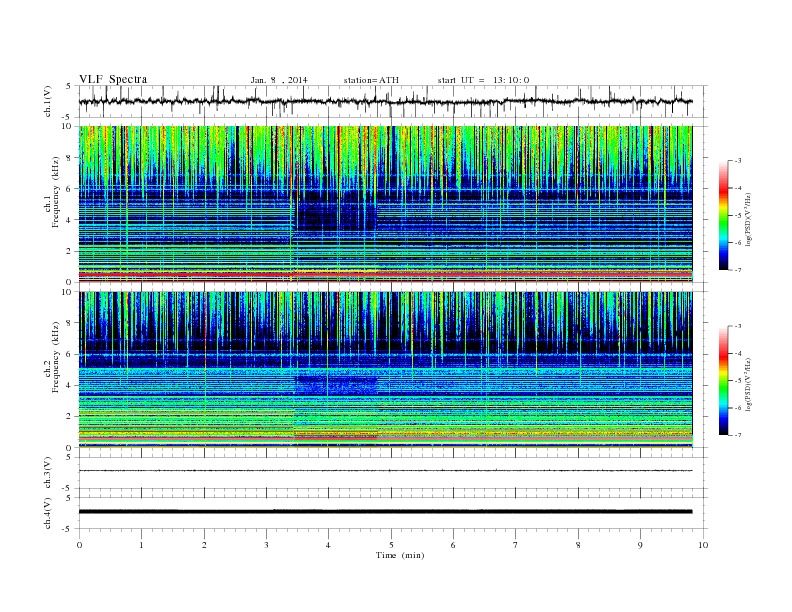Click the time axis tick label "6"

[x=453, y=545]
